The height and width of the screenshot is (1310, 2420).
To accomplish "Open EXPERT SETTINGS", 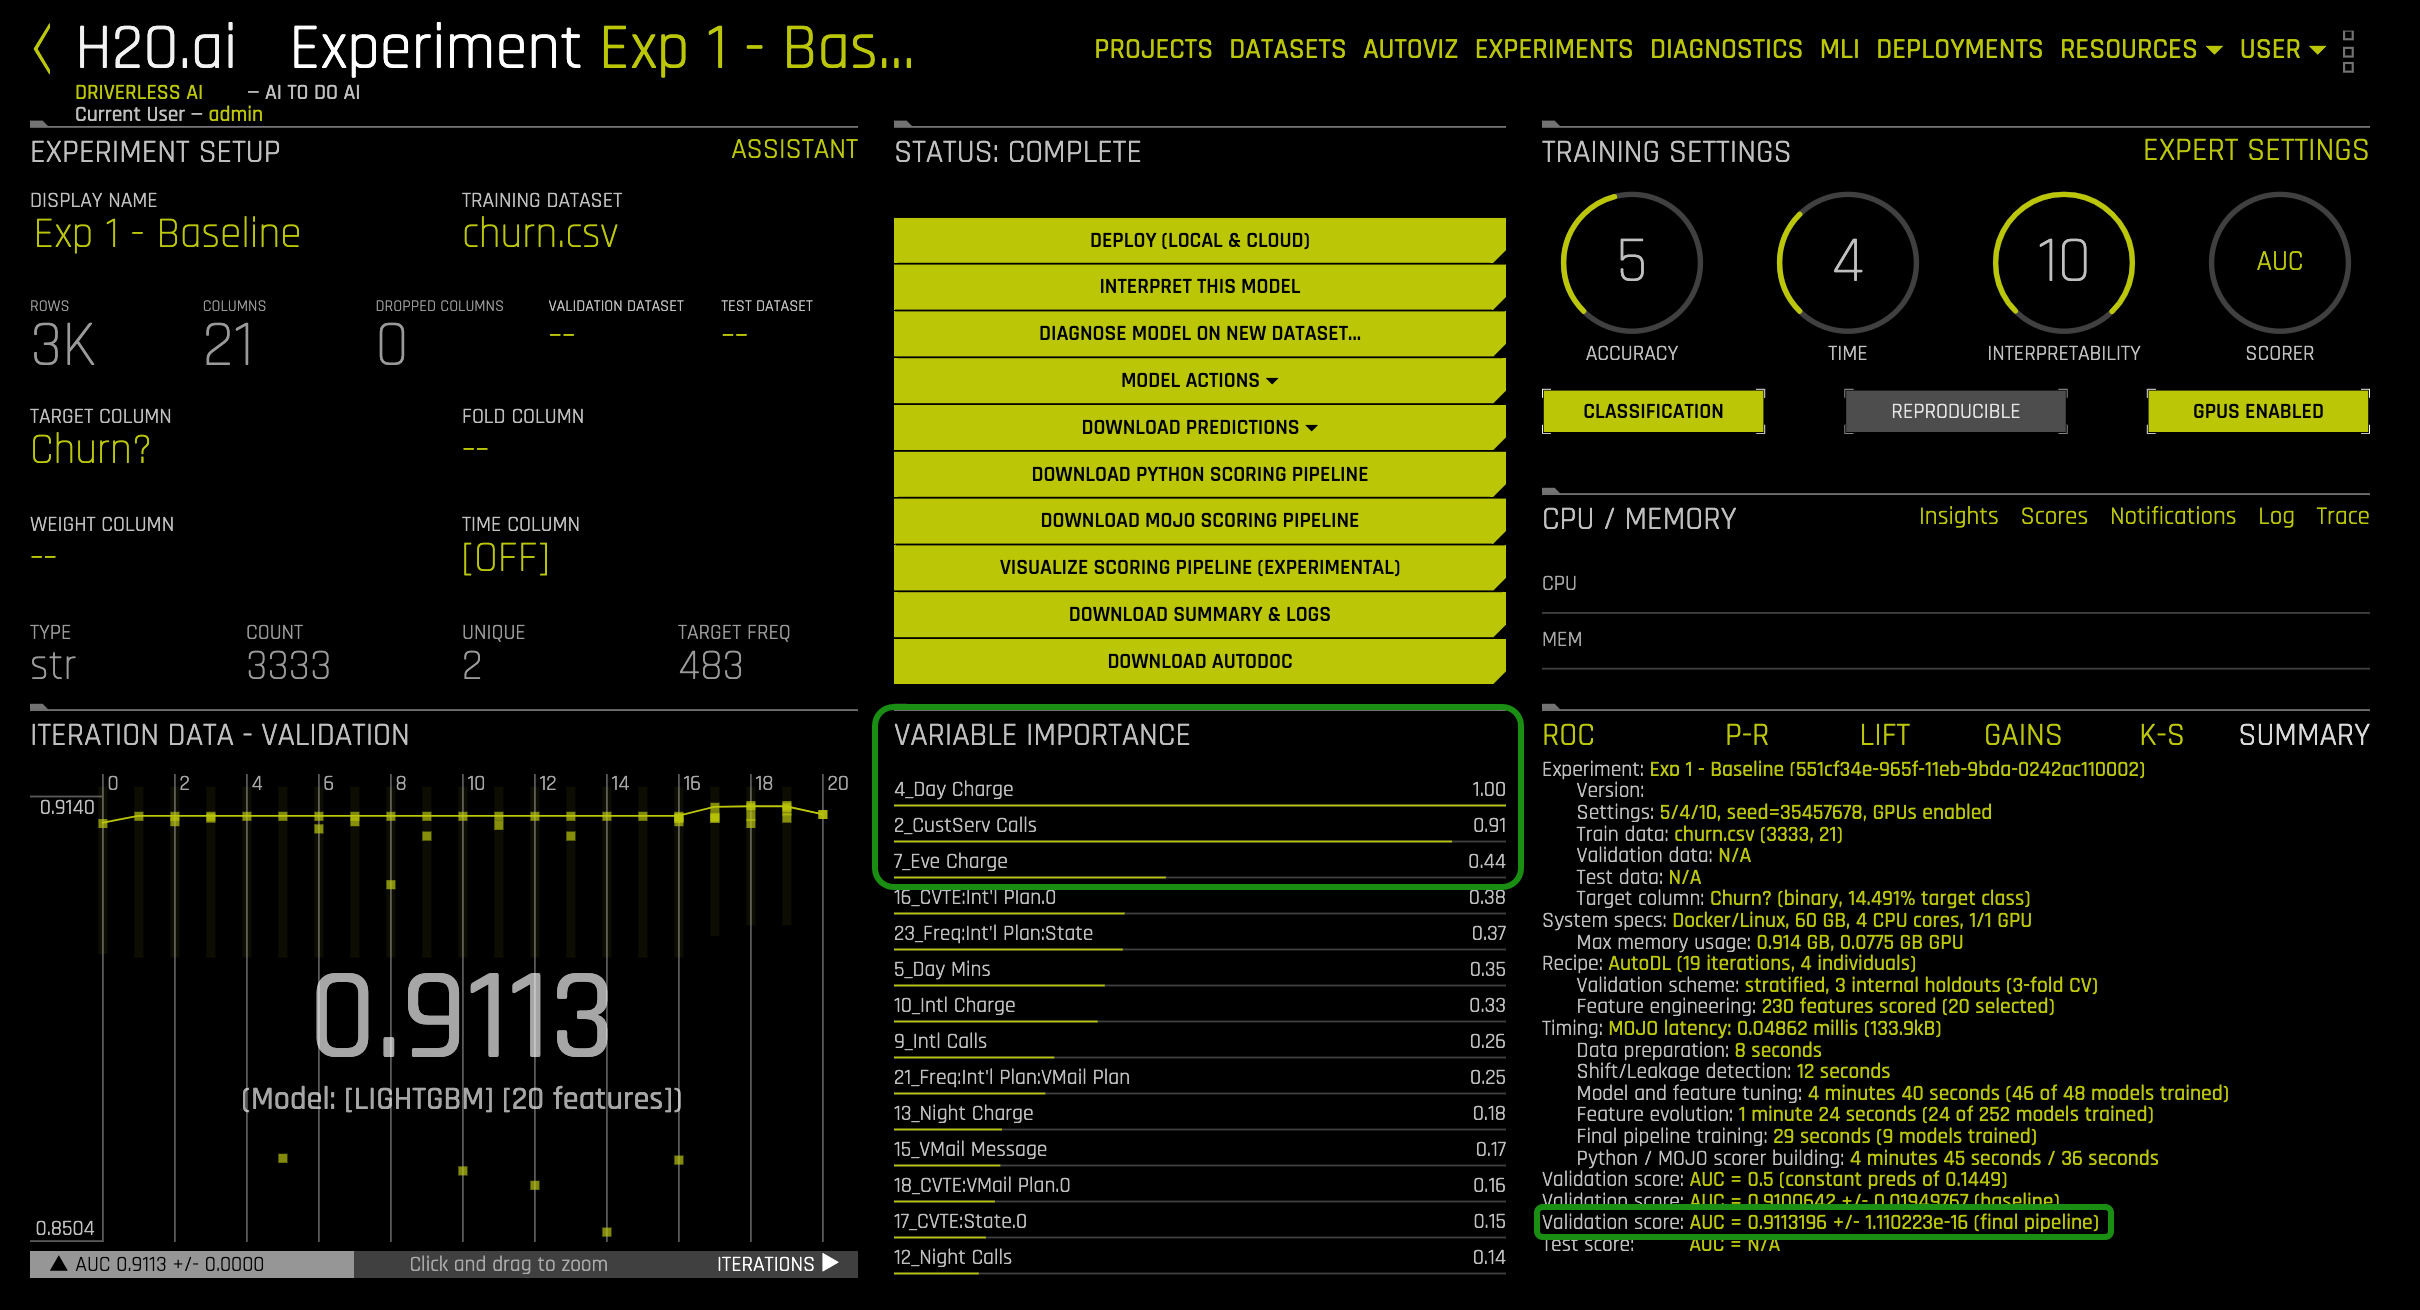I will [2256, 150].
